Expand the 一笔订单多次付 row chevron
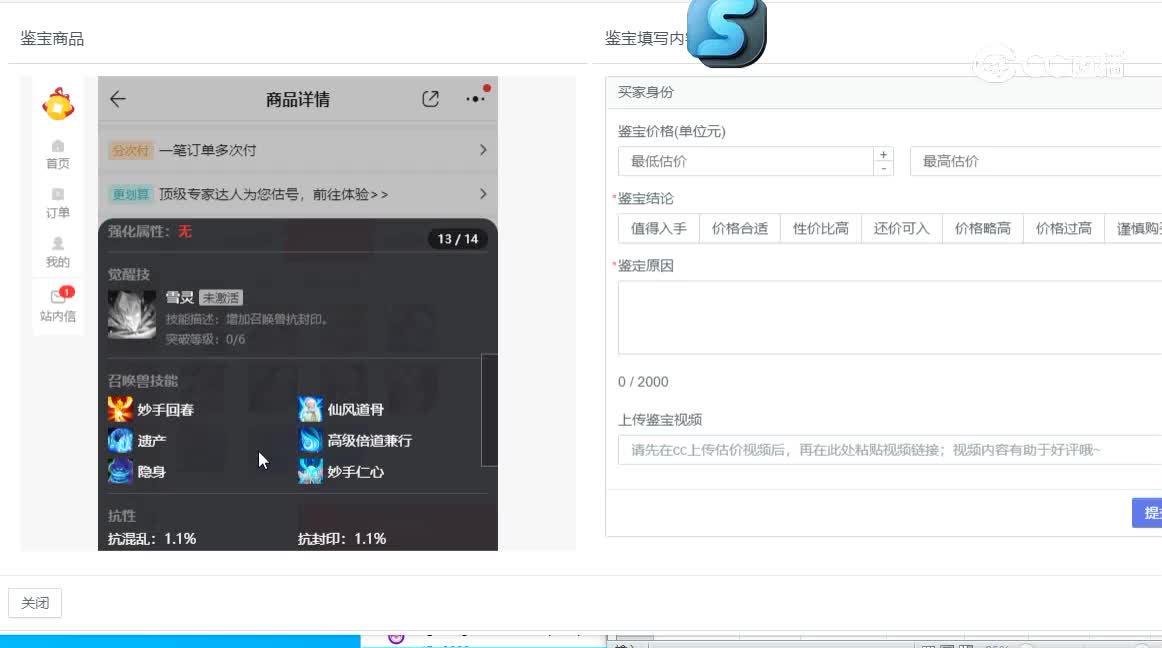The image size is (1162, 648). pos(483,150)
